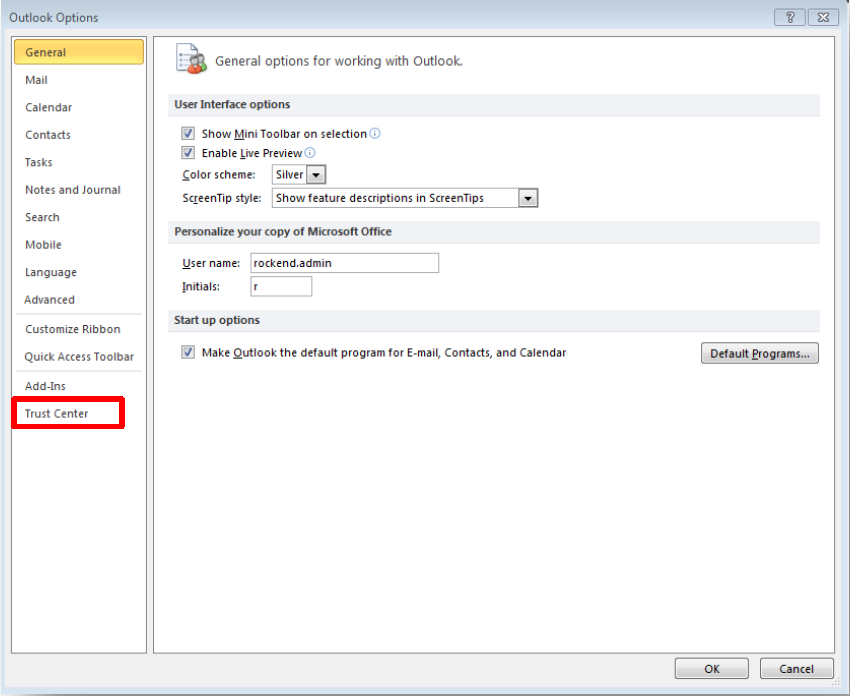Click Personalize your copy of Microsoft Office heading
Viewport: 850px width, 696px height.
pos(283,231)
